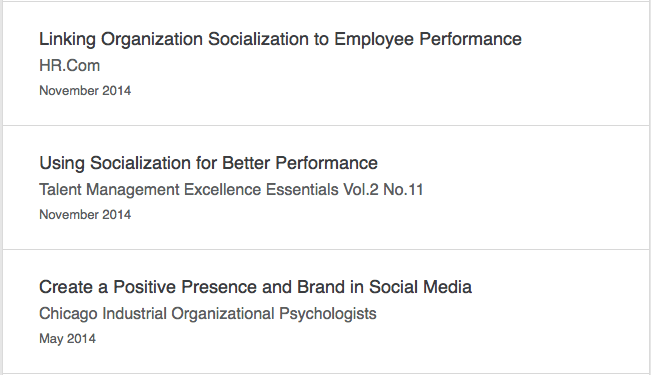Screen dimensions: 651x375
Task: Click "Employee Performance" in the first title
Action: coord(428,39)
